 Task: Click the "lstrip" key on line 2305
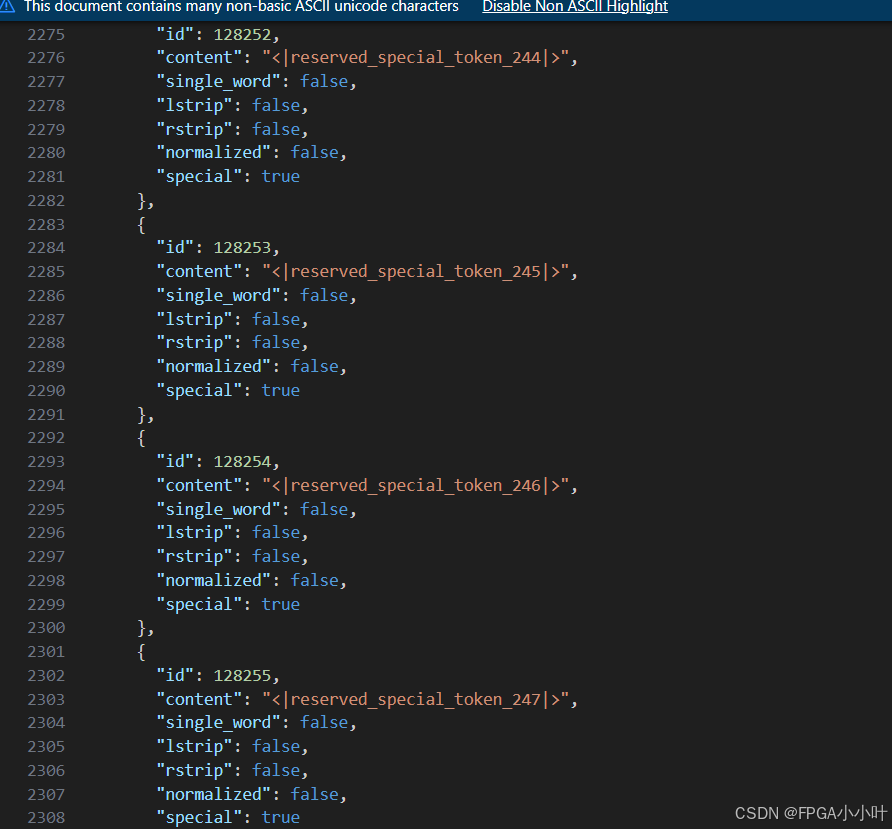pyautogui.click(x=196, y=746)
